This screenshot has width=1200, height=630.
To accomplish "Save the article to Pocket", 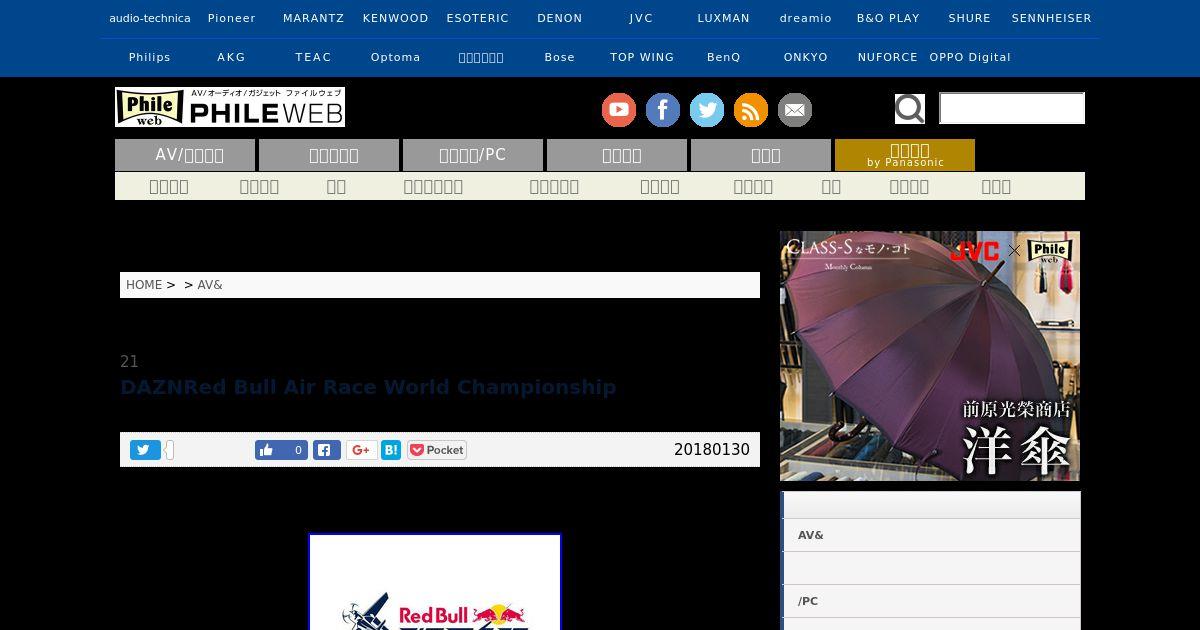I will (x=437, y=450).
